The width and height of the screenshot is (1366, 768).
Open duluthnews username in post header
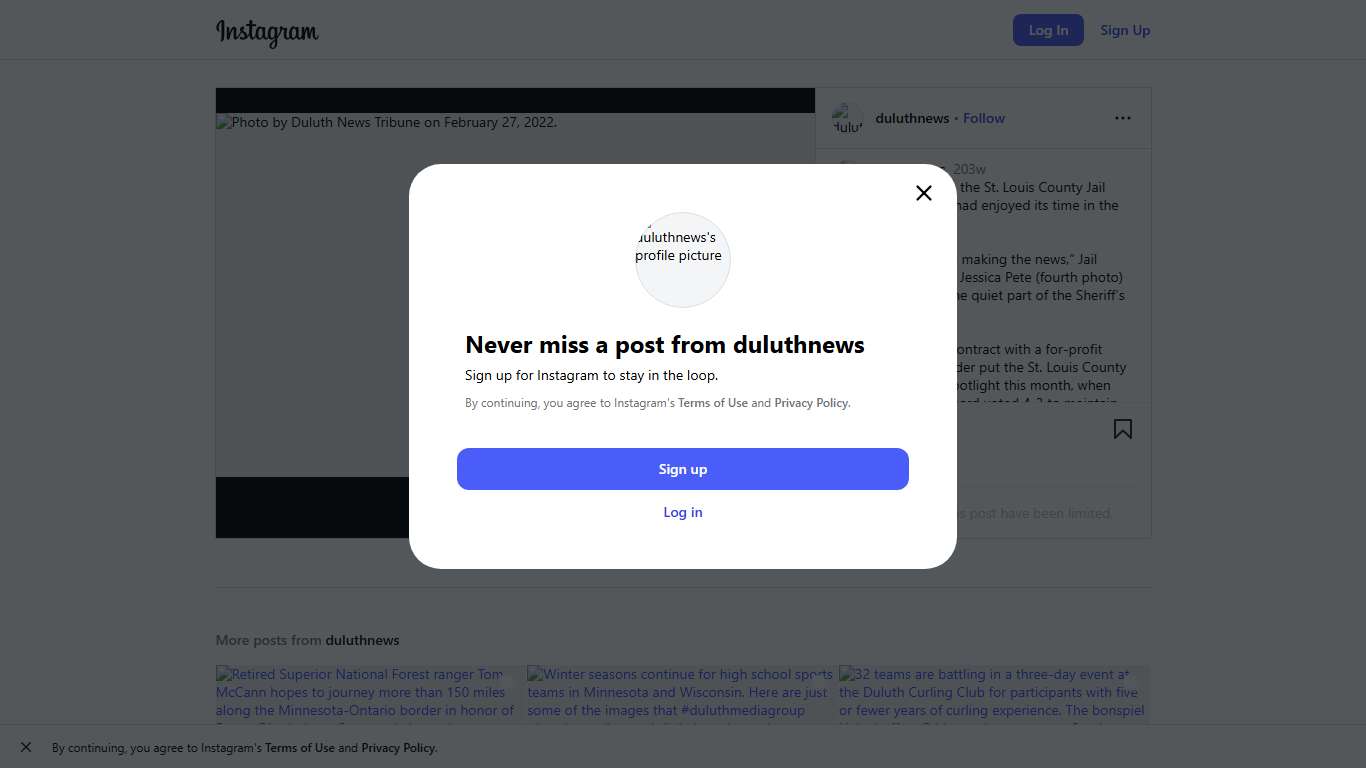tap(912, 118)
